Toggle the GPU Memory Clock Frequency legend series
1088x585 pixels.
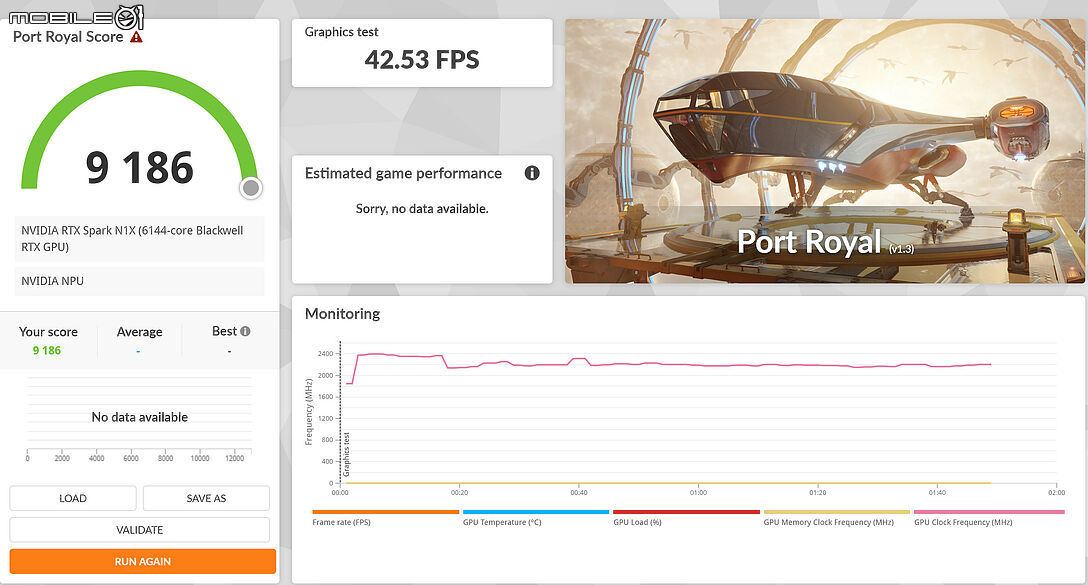(836, 518)
